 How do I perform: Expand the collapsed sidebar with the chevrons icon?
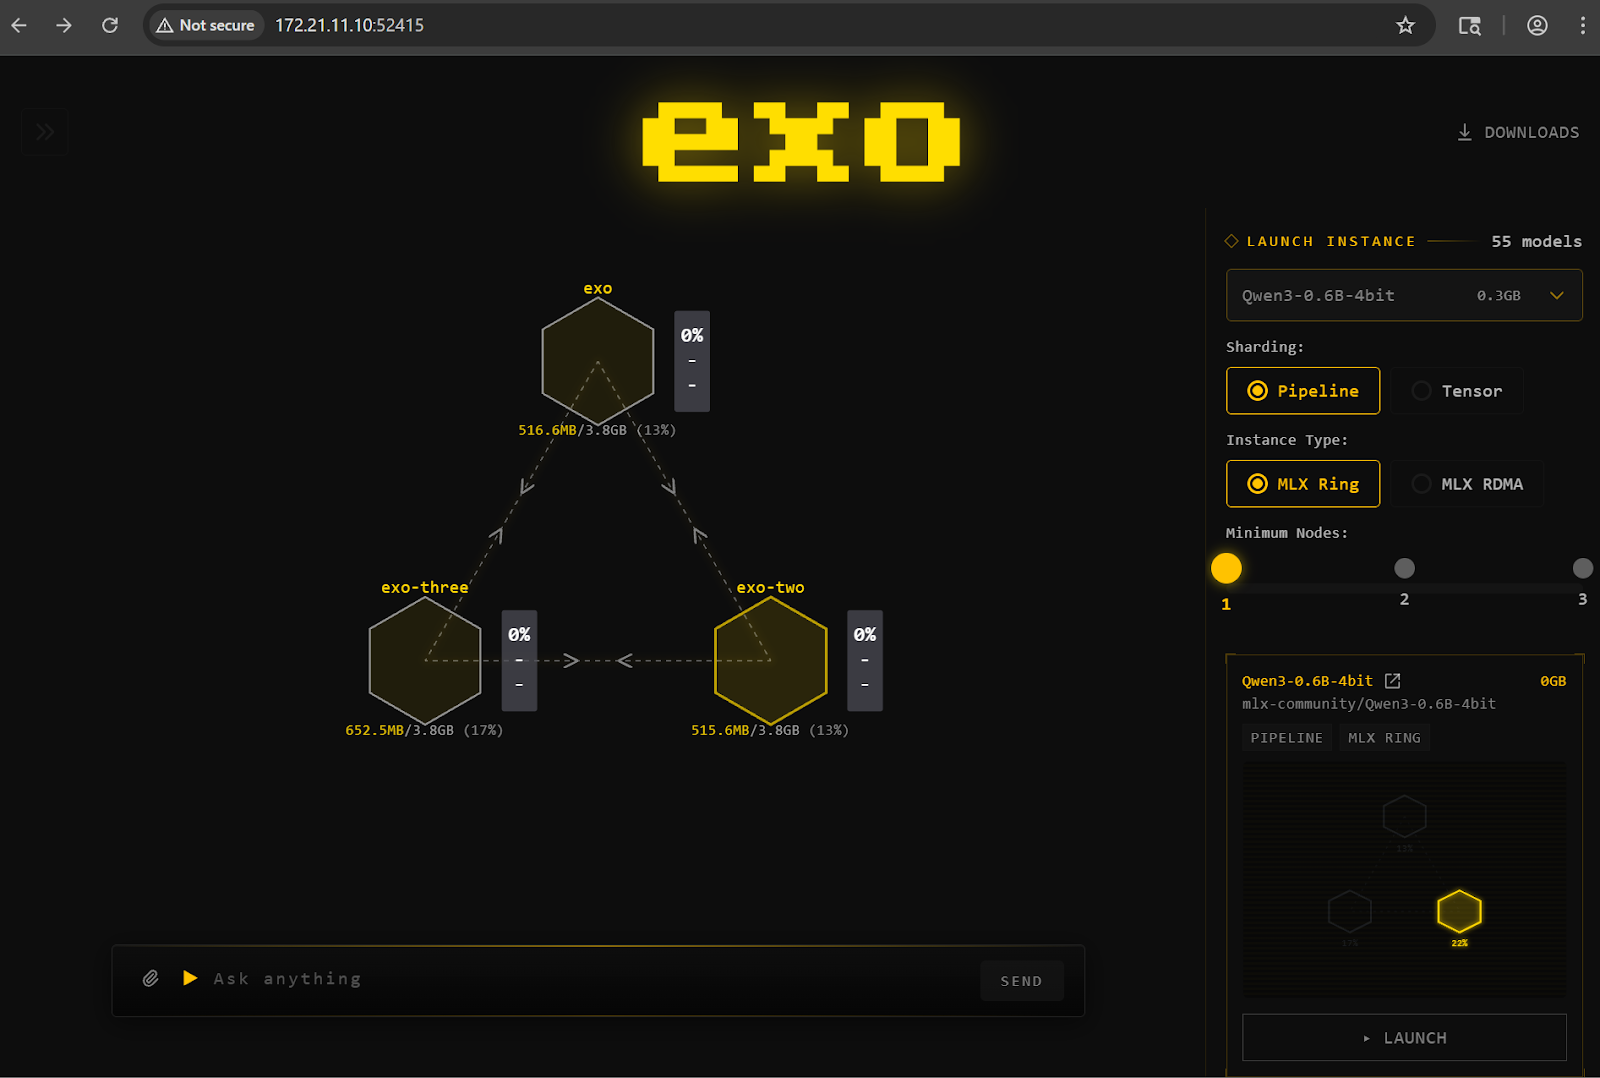click(x=44, y=132)
